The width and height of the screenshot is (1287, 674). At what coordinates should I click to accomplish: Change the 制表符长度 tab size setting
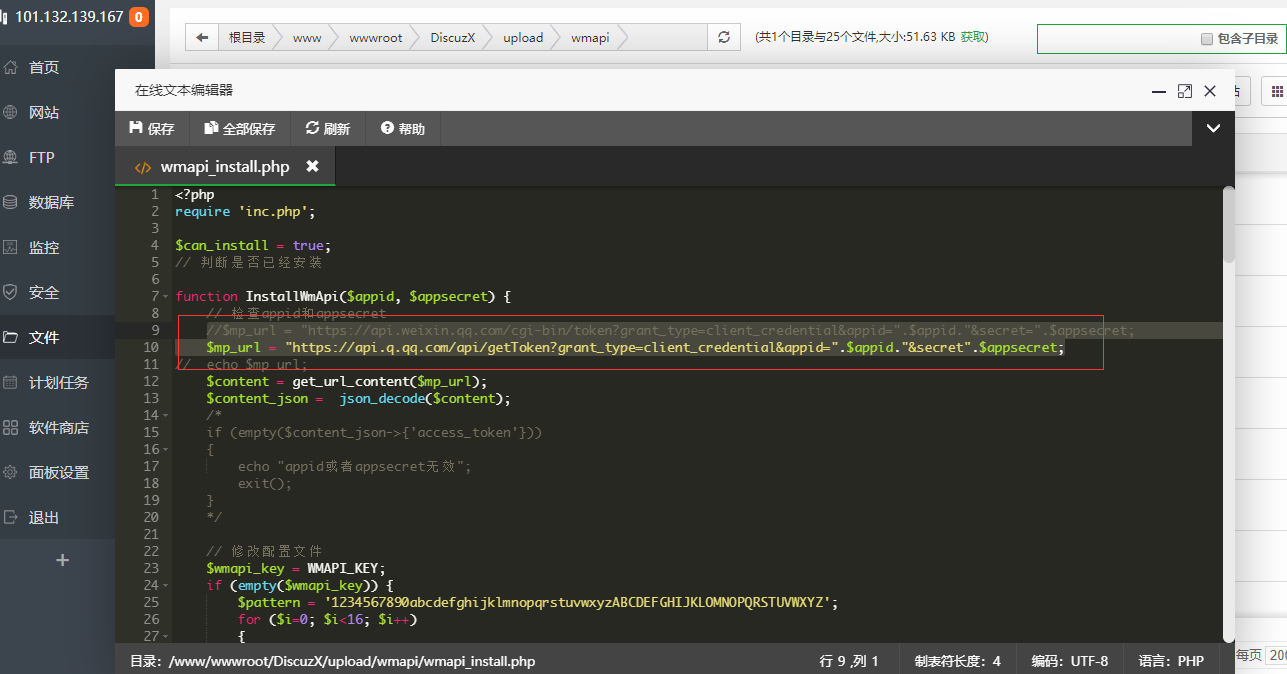(957, 661)
